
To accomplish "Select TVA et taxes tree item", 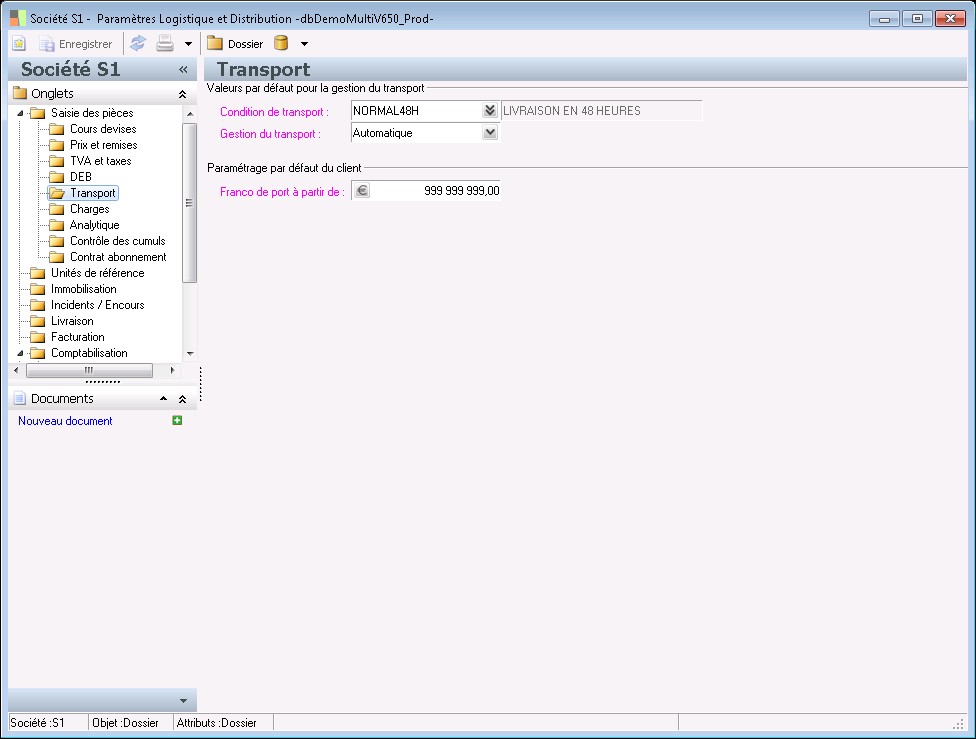I will [100, 161].
